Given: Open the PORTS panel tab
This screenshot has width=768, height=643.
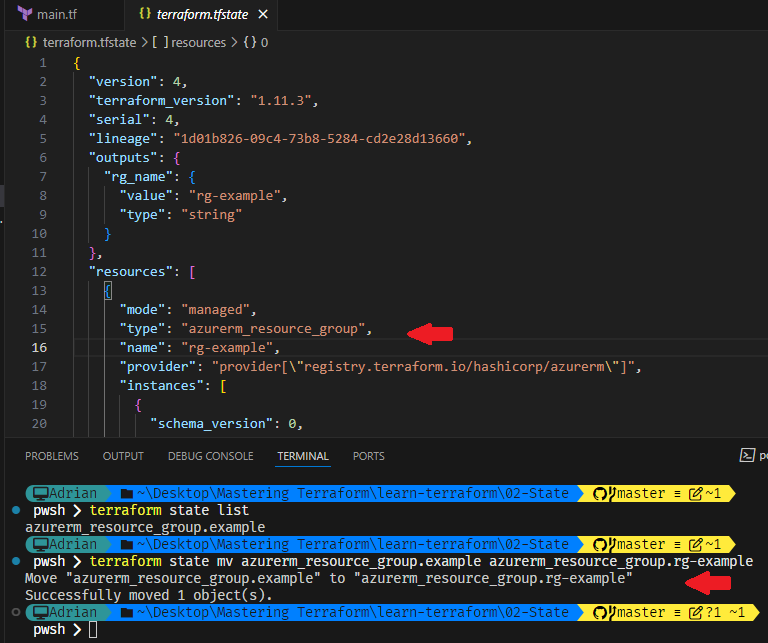Looking at the screenshot, I should pos(368,456).
